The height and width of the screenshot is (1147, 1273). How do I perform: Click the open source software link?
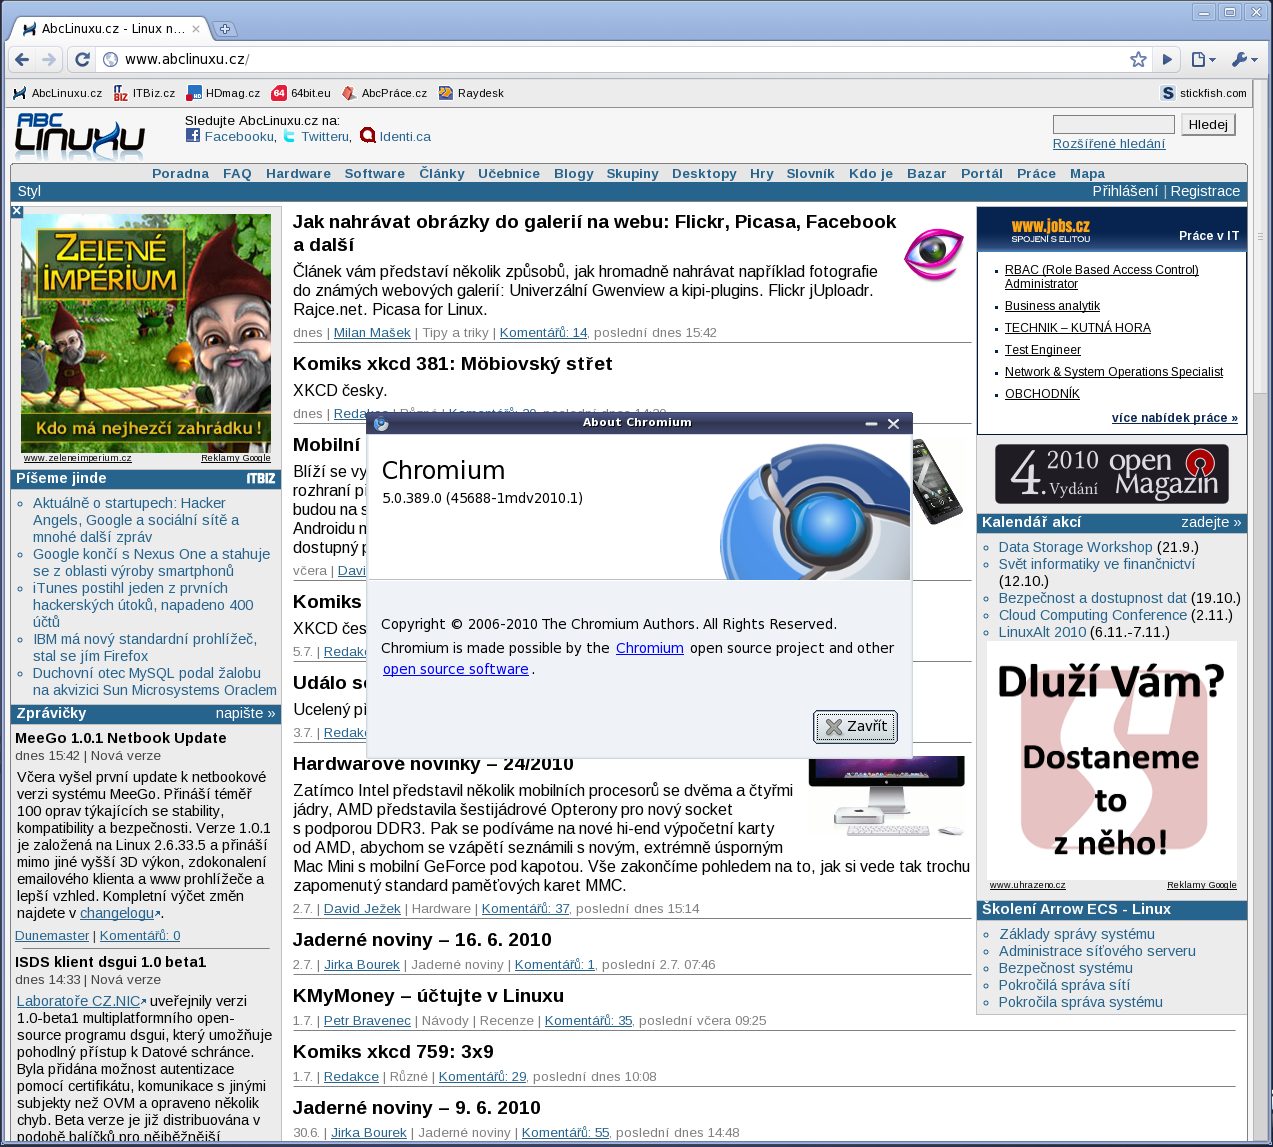click(456, 669)
